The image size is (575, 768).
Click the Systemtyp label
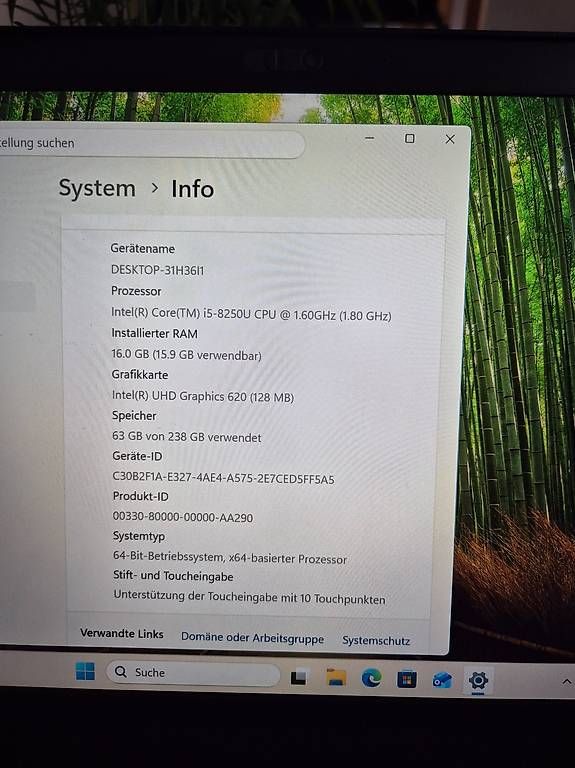139,536
